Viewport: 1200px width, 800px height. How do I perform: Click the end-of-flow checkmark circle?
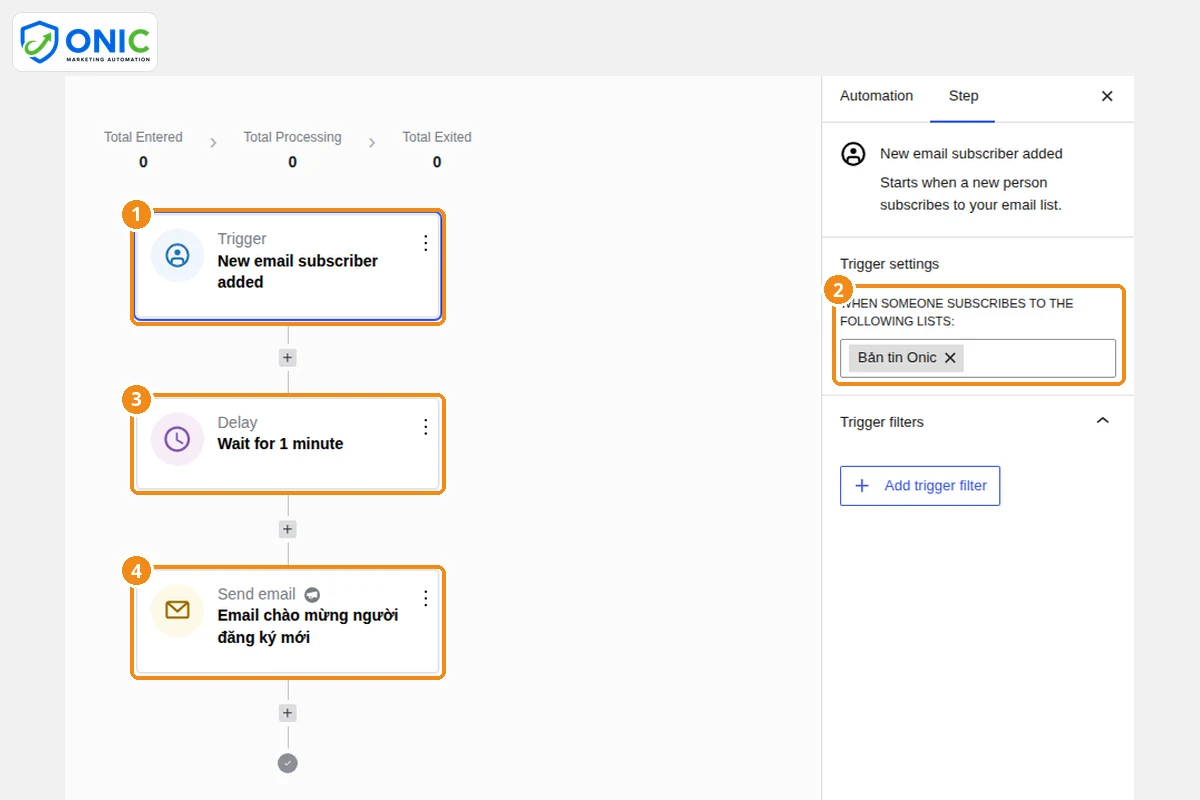click(288, 763)
